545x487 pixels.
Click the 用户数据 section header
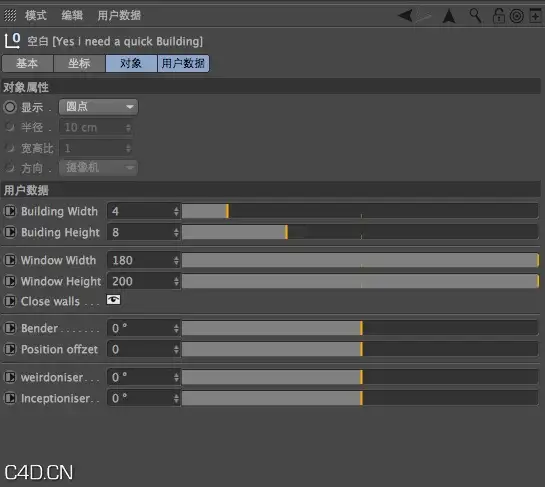pyautogui.click(x=271, y=190)
